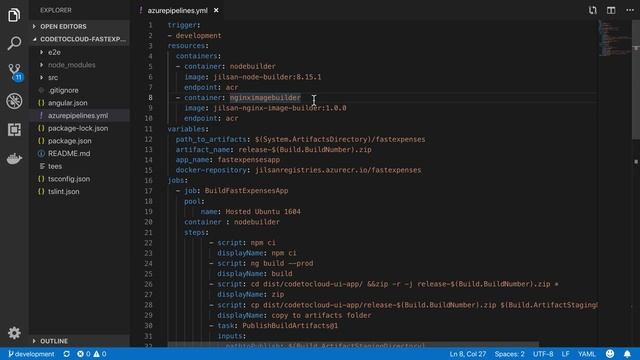Open README.md file

tap(80, 153)
